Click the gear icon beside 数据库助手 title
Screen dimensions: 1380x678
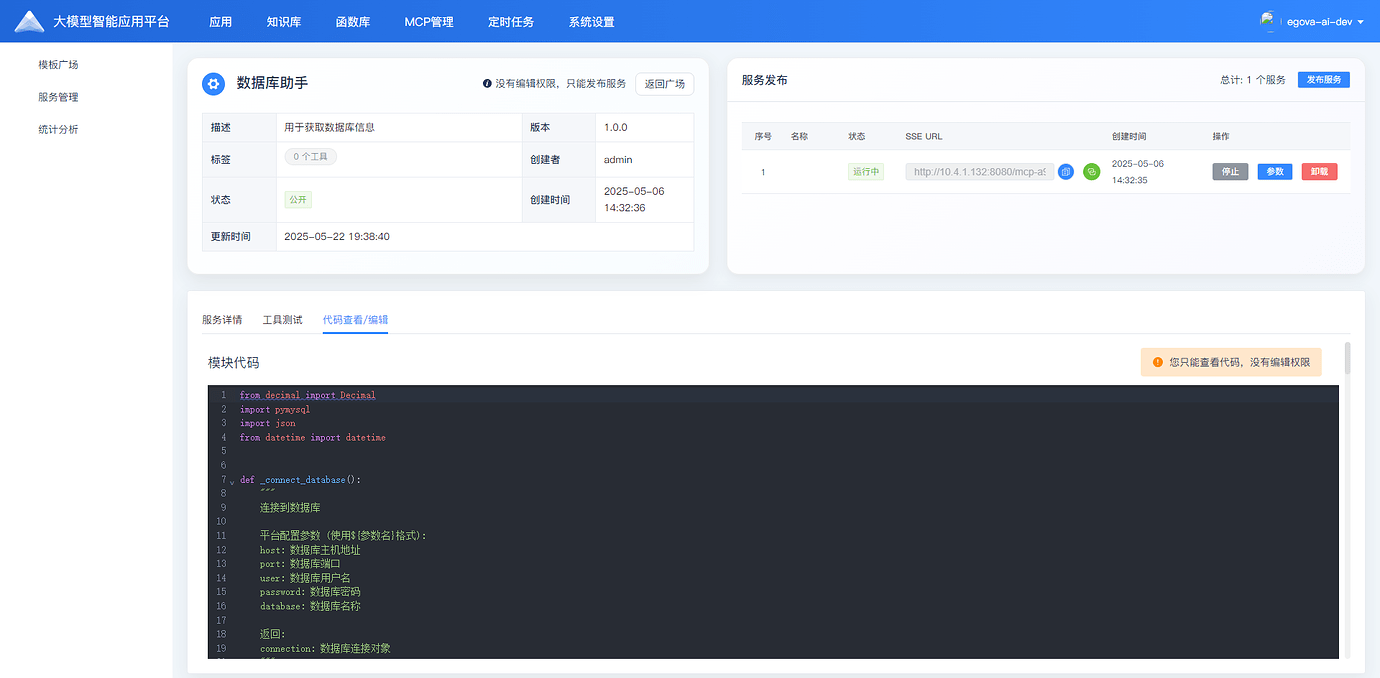[213, 84]
